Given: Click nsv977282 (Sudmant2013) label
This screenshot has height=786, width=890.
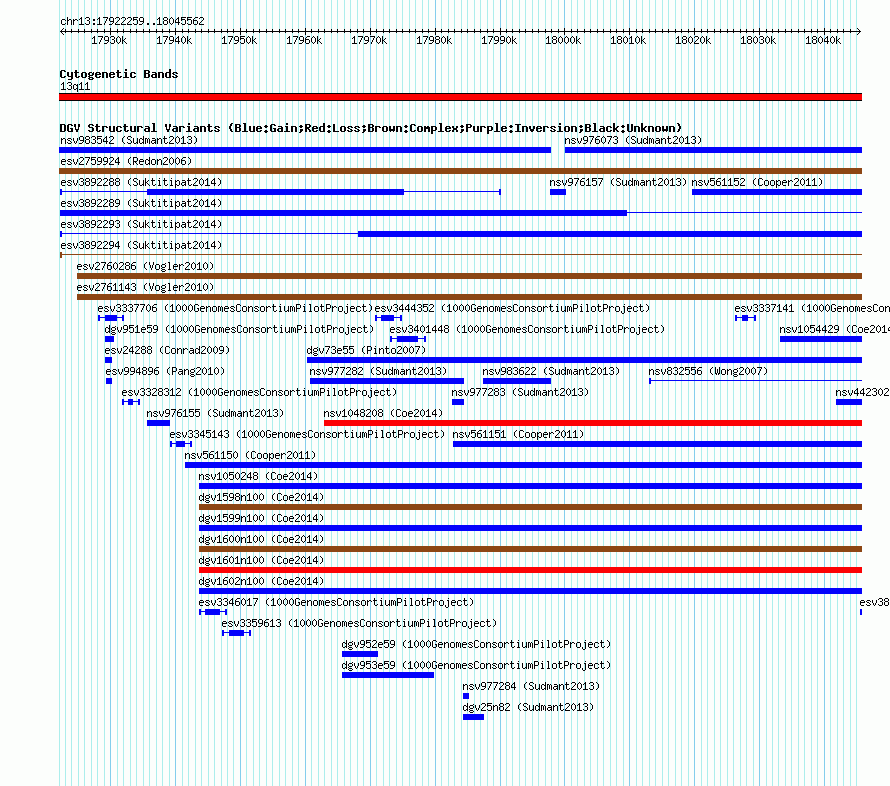Looking at the screenshot, I should coord(378,371).
